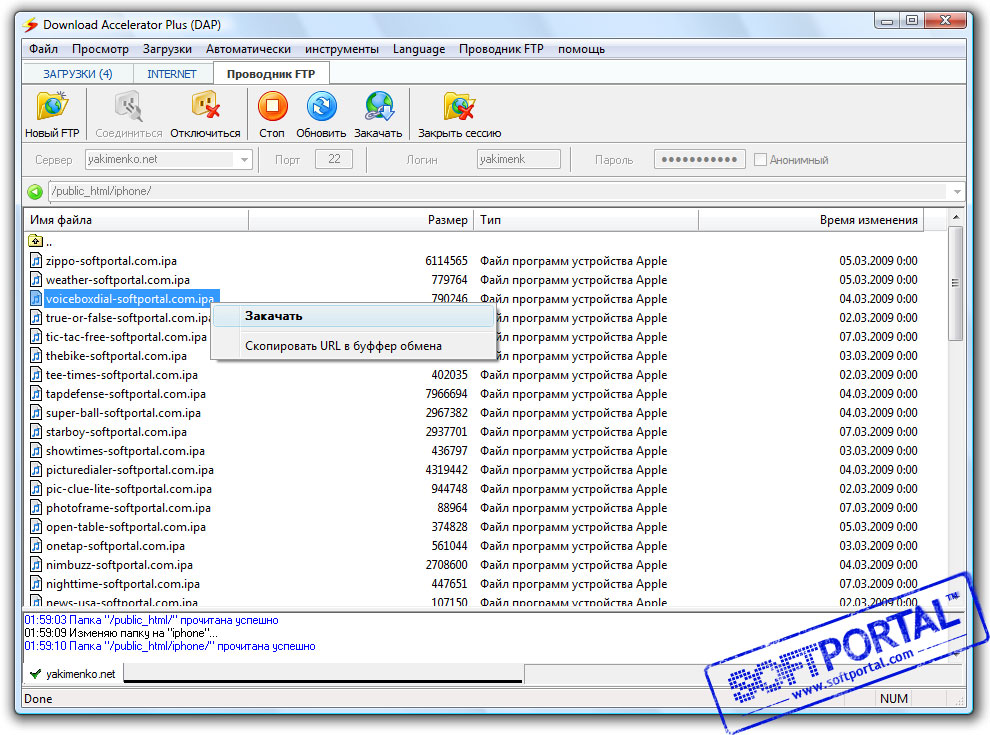990x735 pixels.
Task: Open the Автоматически menu
Action: click(x=248, y=49)
